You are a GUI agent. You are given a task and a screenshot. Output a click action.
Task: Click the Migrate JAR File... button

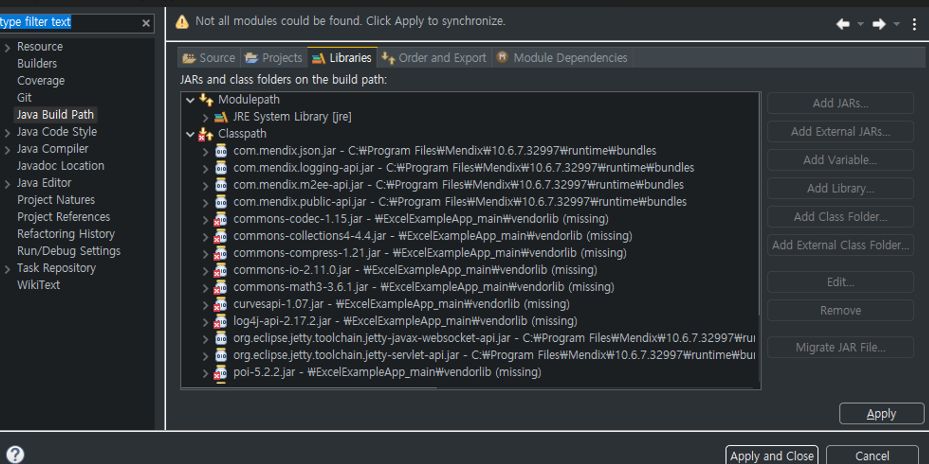tap(840, 347)
